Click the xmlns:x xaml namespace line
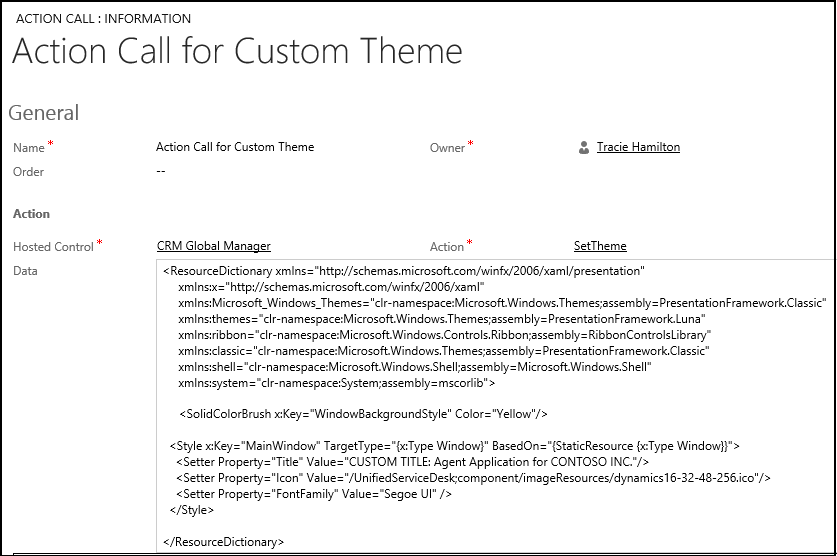This screenshot has width=837, height=556. tap(331, 287)
